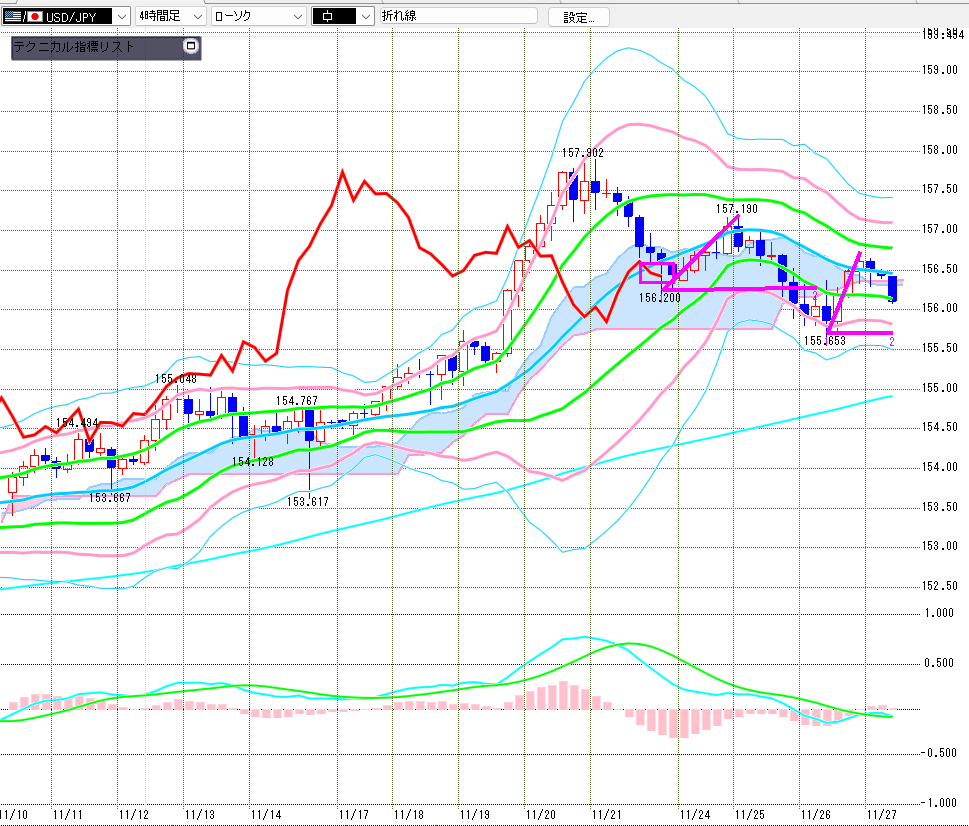Viewport: 969px width, 826px height.
Task: Expand the 4時間足 timeframe dropdown
Action: coord(196,17)
